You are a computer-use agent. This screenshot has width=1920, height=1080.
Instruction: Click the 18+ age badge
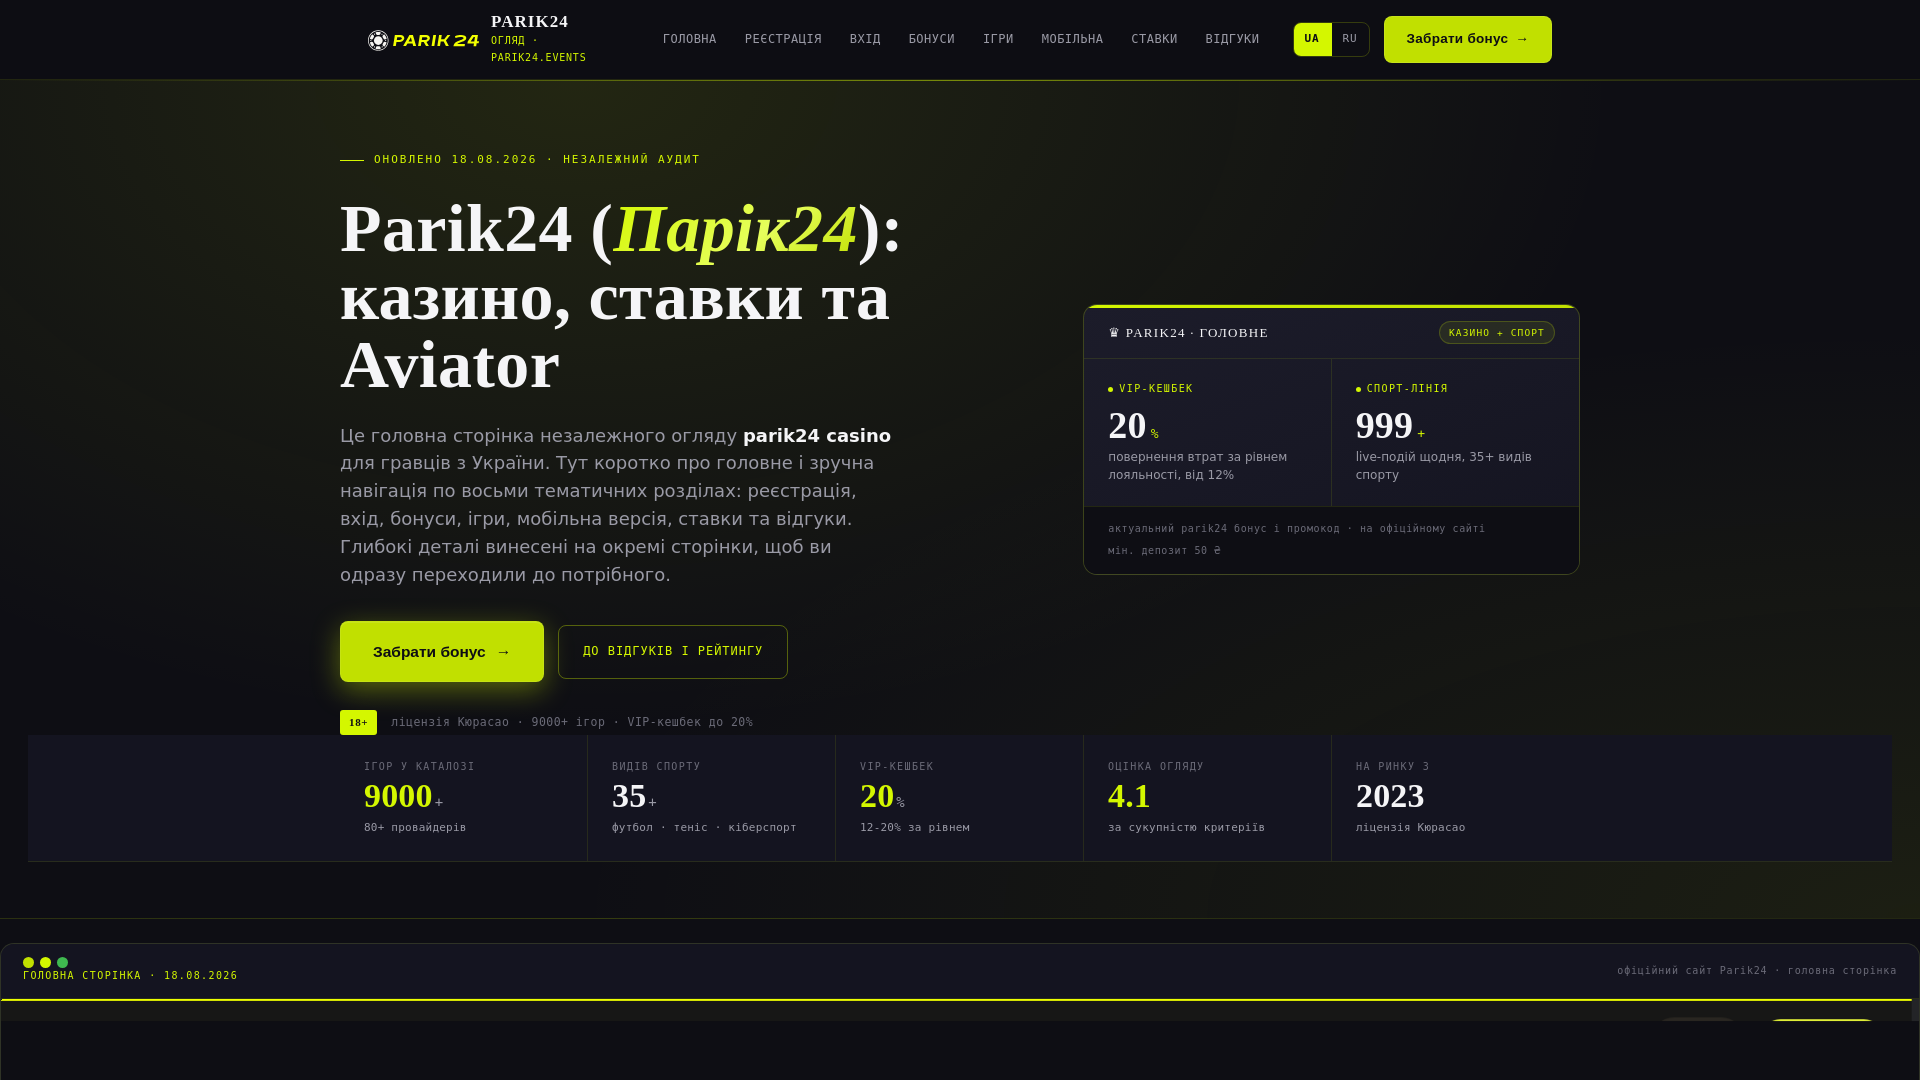[358, 722]
